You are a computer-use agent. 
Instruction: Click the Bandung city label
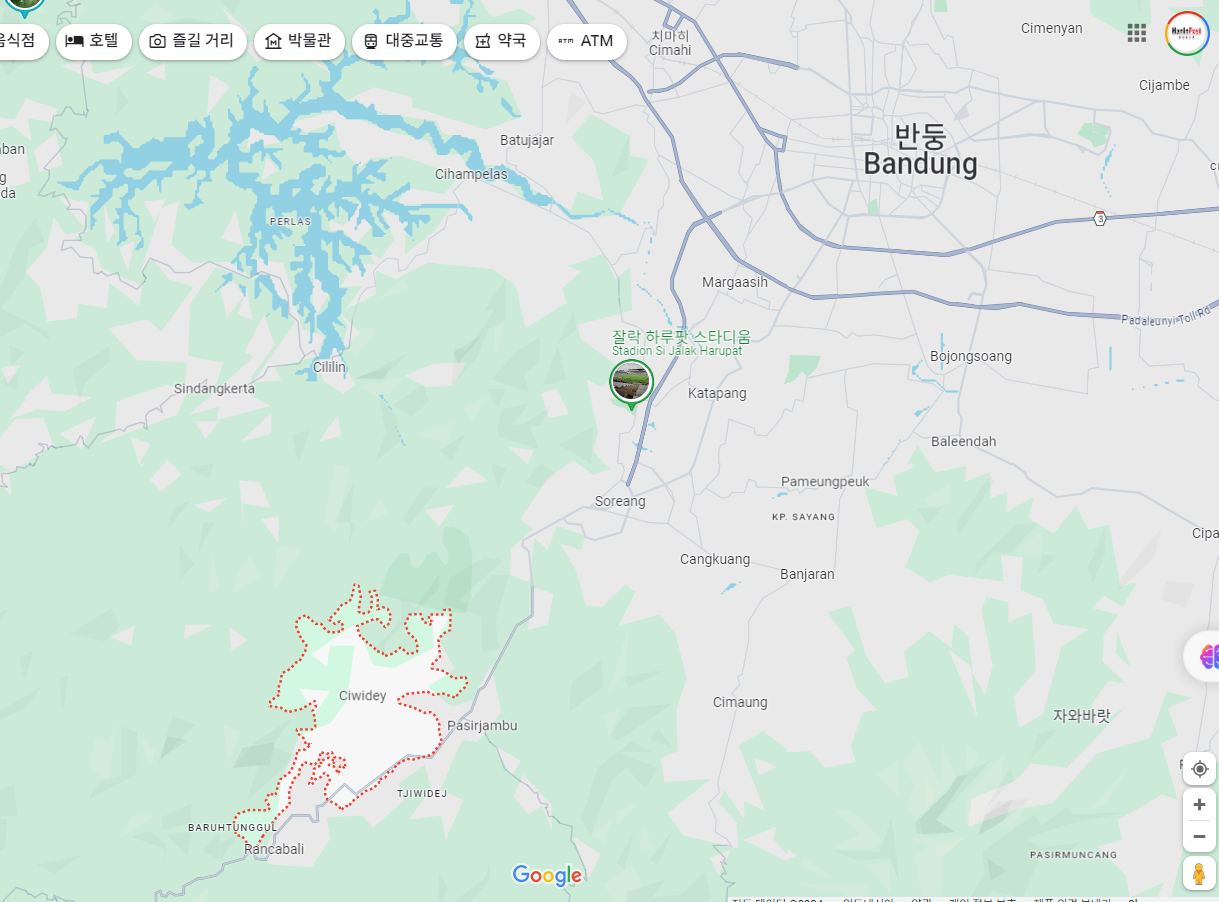(920, 149)
